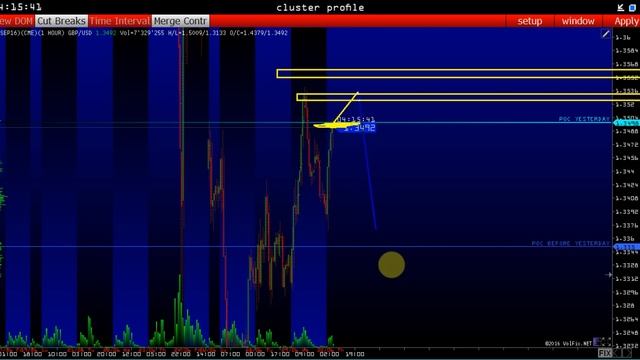The width and height of the screenshot is (640, 360).
Task: Click the cyan POC yesterday price marker
Action: (x=626, y=122)
